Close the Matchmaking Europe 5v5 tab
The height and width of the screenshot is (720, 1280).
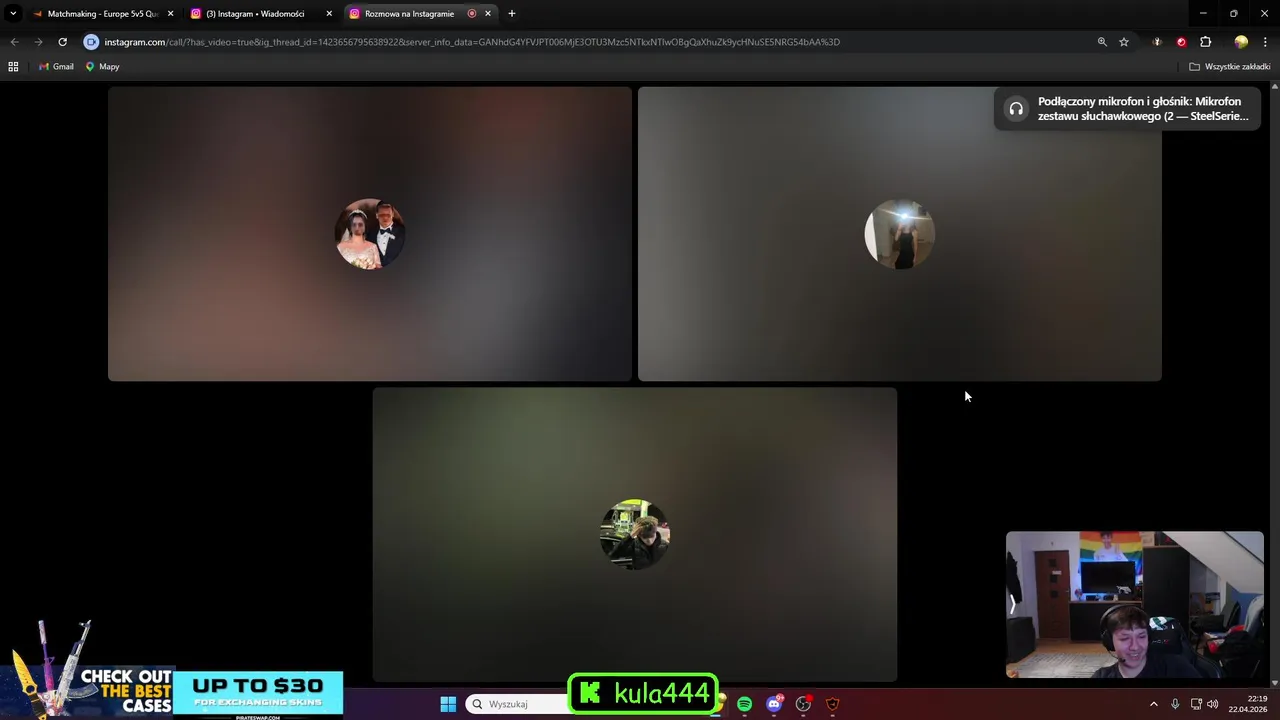click(x=170, y=14)
